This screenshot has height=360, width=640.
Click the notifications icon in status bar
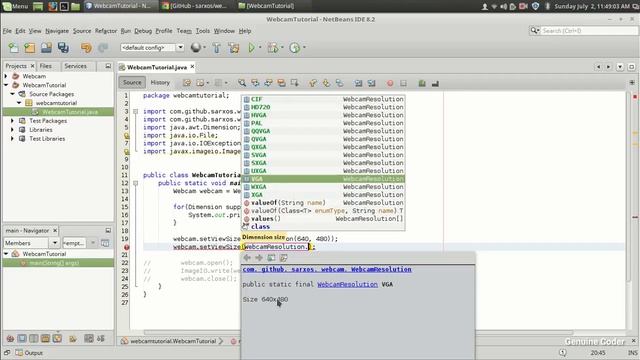(563, 352)
